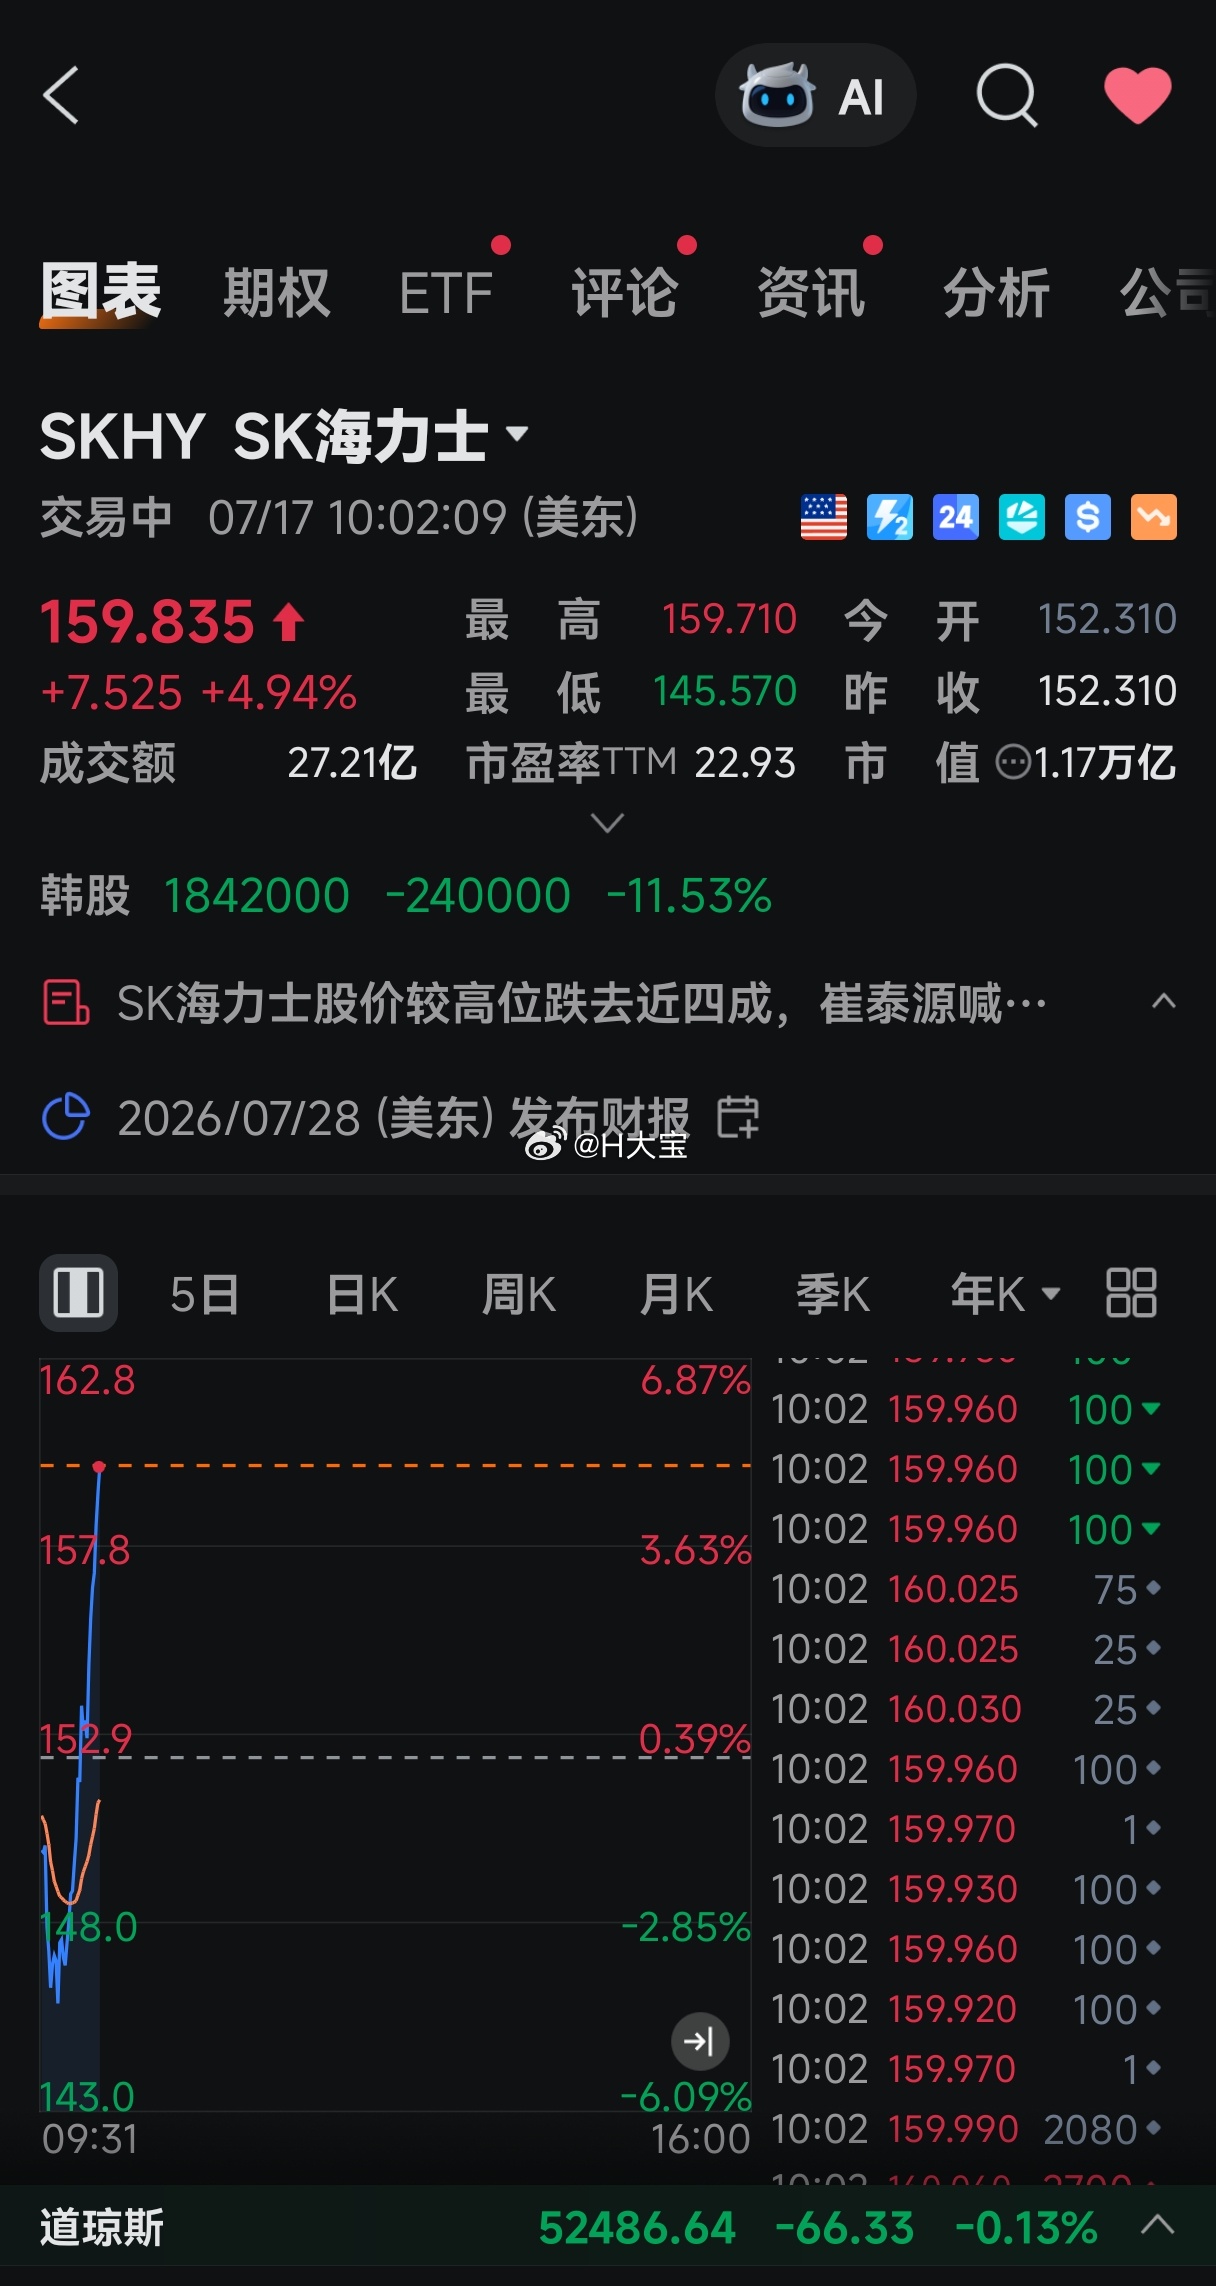Image resolution: width=1216 pixels, height=2286 pixels.
Task: Open 2026/07/28 发布财报 earnings notice
Action: point(403,1117)
